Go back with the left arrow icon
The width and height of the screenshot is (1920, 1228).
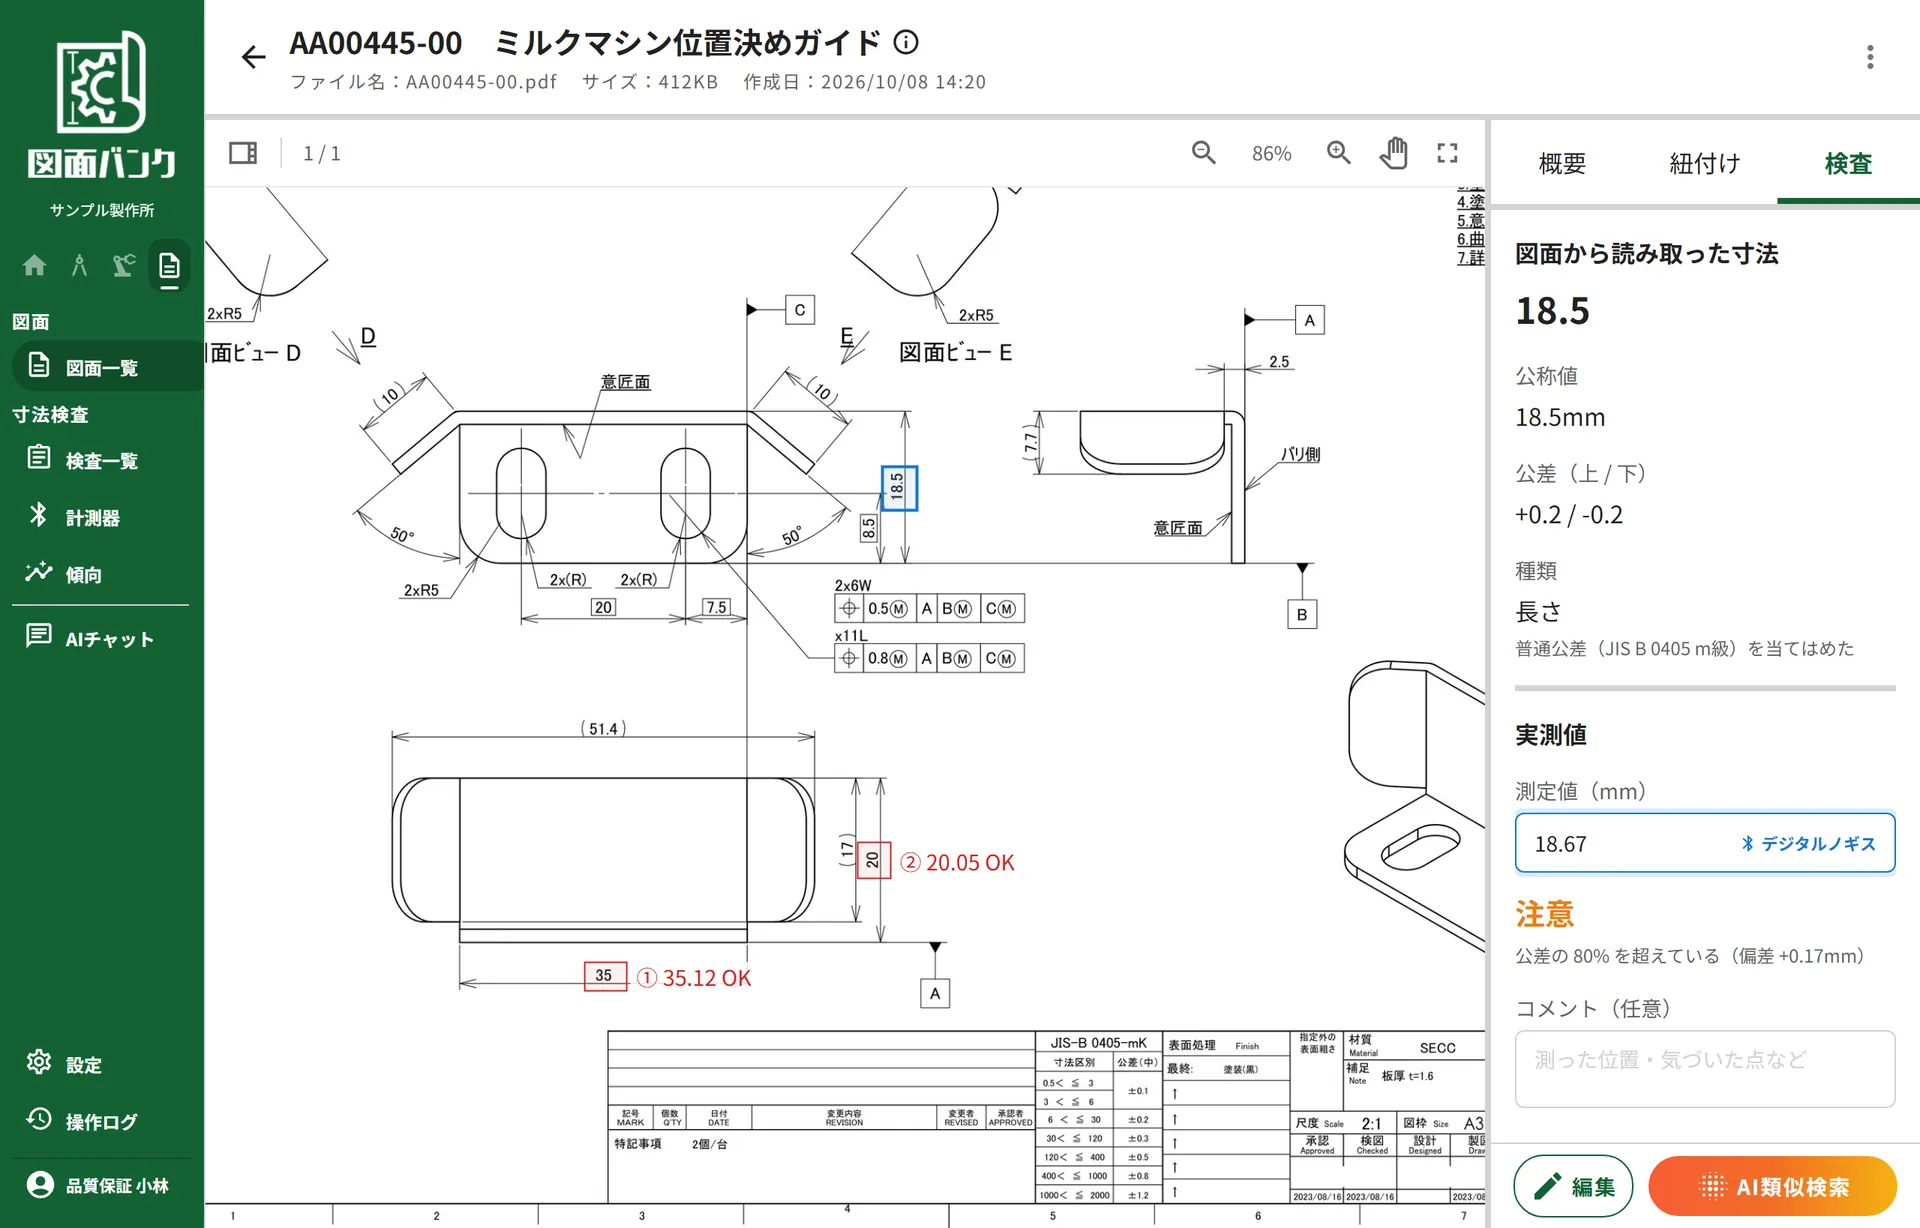point(253,57)
